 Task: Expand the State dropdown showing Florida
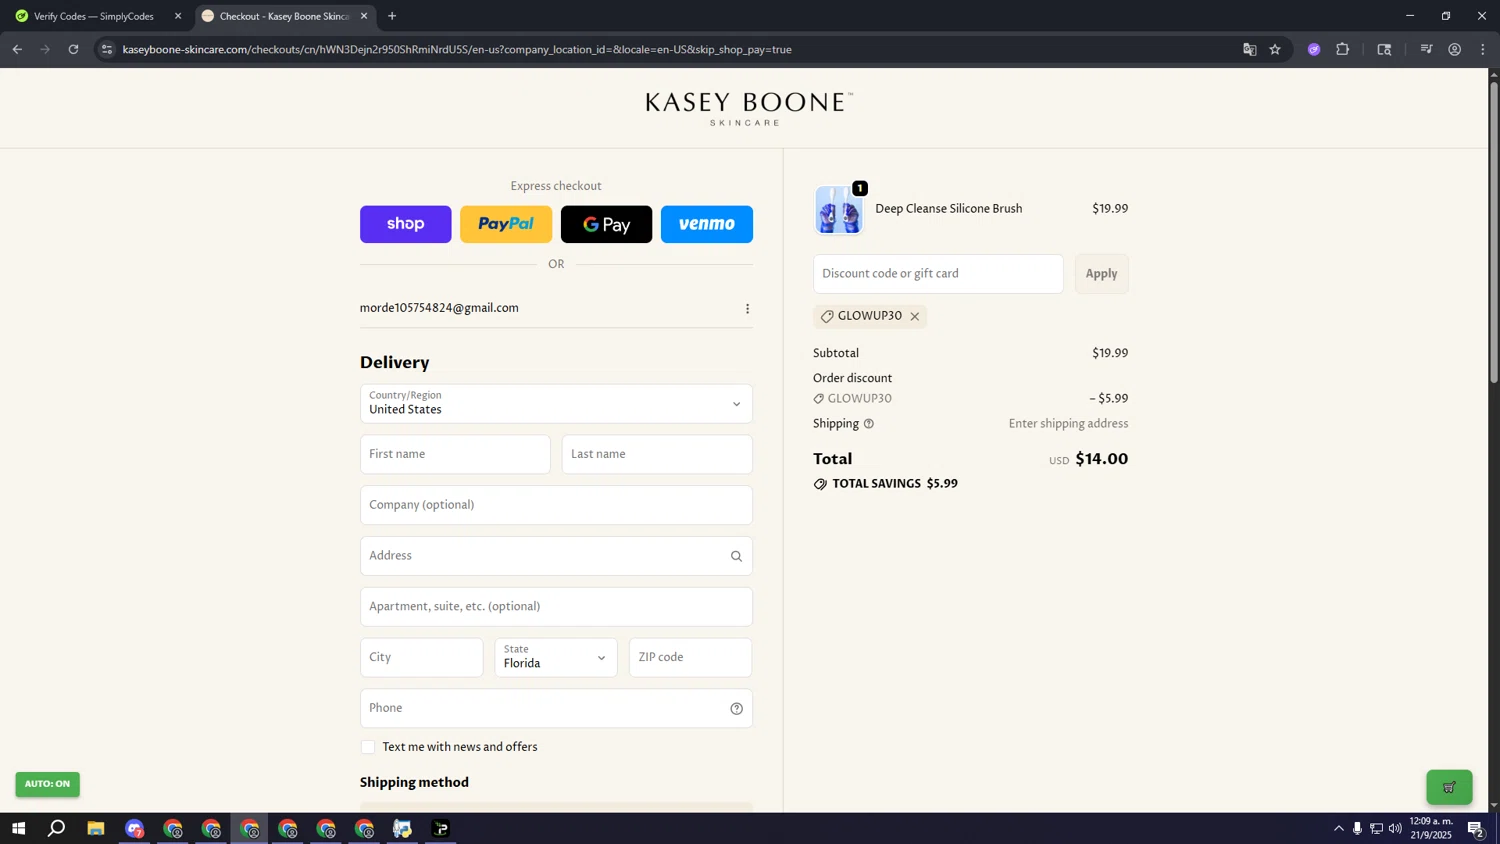[x=556, y=658]
